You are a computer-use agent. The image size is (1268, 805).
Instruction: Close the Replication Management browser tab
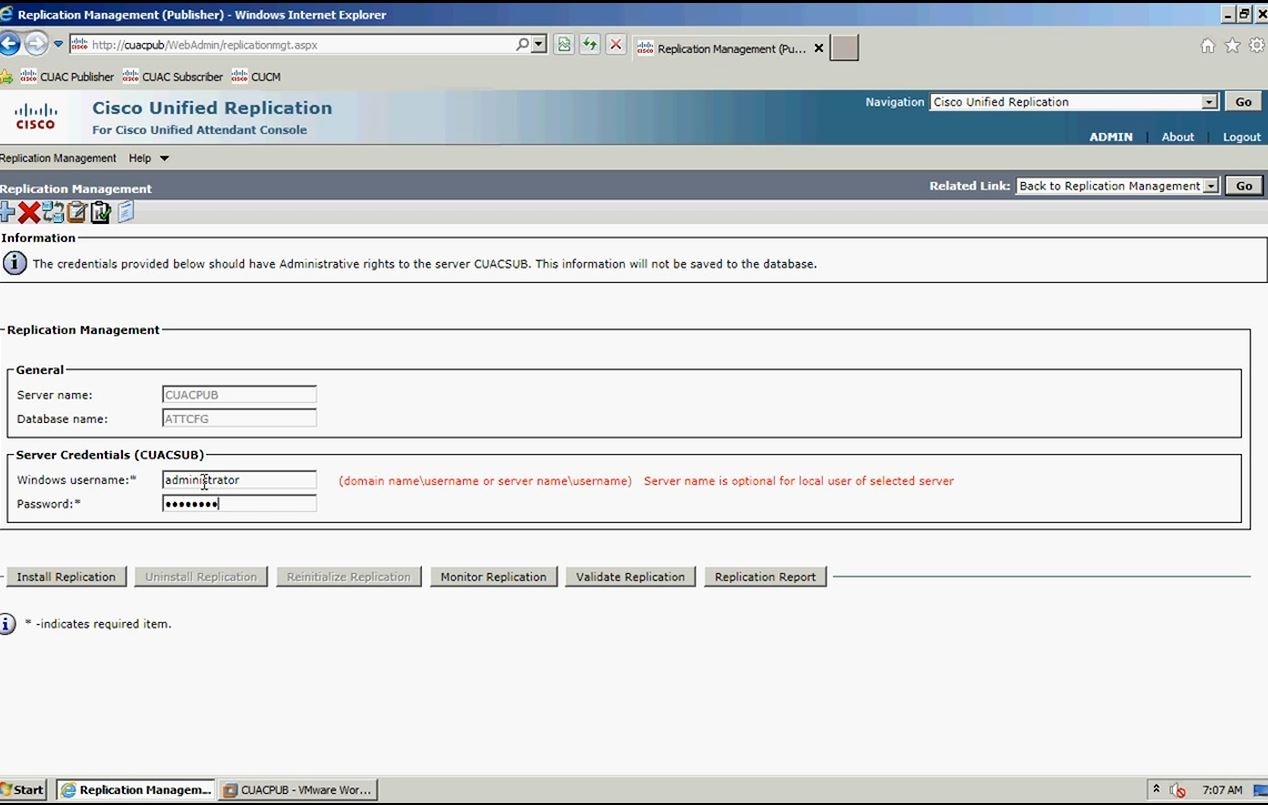click(x=819, y=48)
